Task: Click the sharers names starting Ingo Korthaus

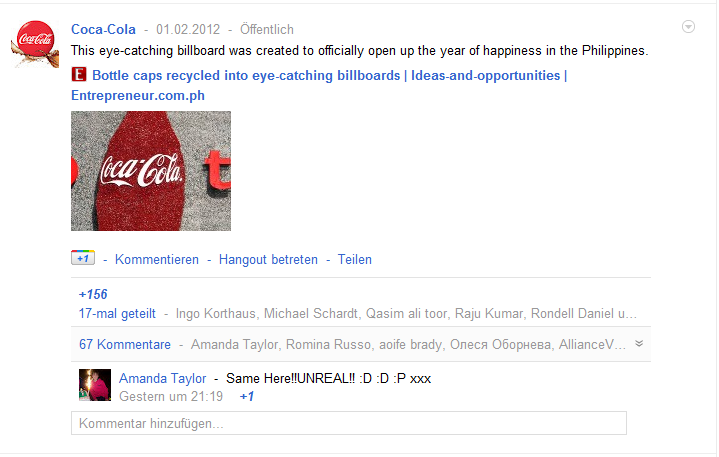Action: coord(406,314)
